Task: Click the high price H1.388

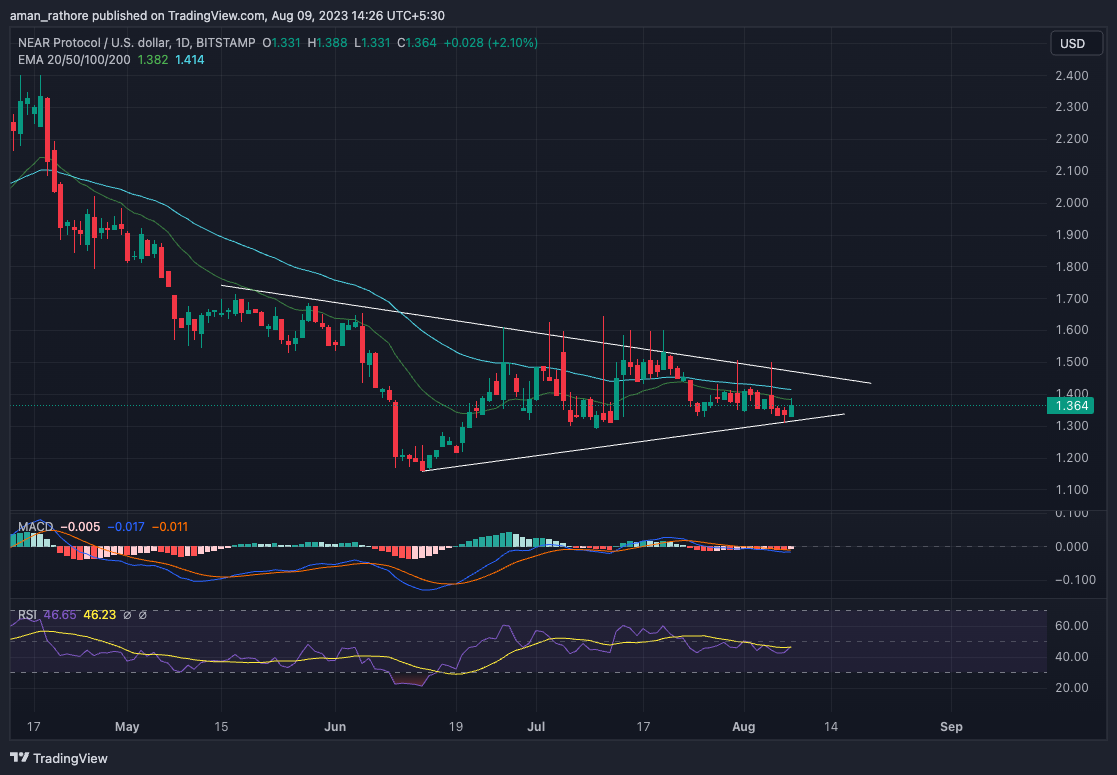Action: pos(328,43)
